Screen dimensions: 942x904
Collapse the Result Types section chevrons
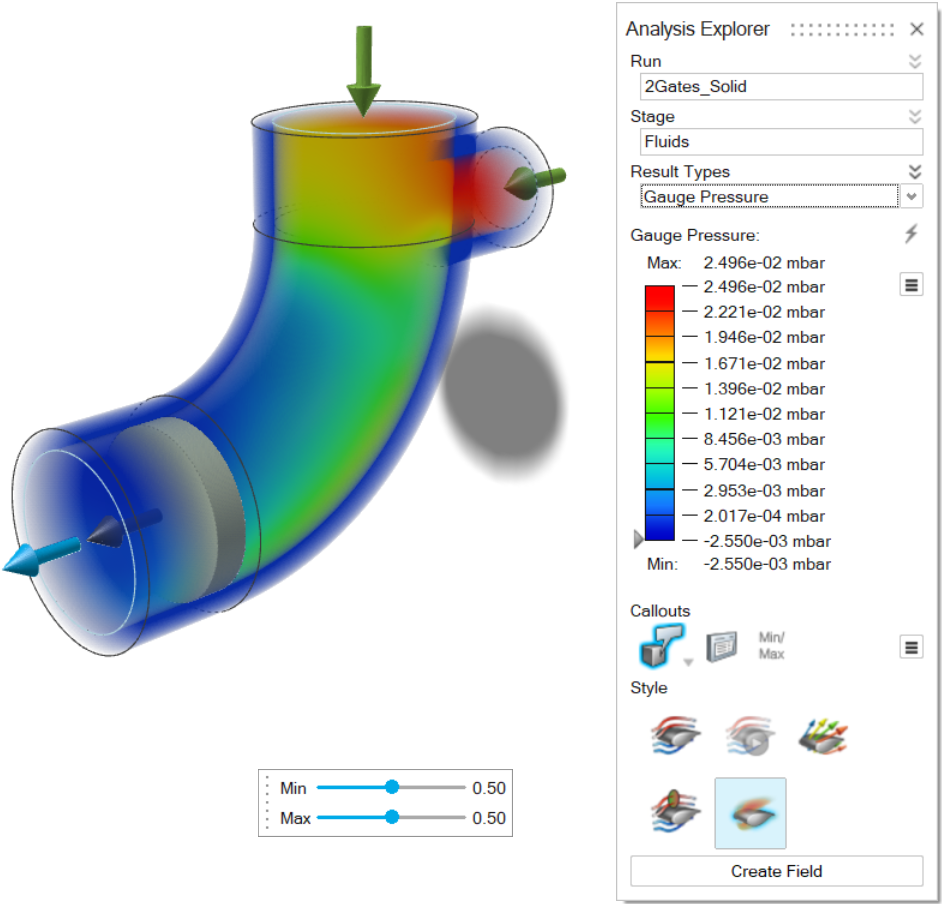(x=914, y=172)
